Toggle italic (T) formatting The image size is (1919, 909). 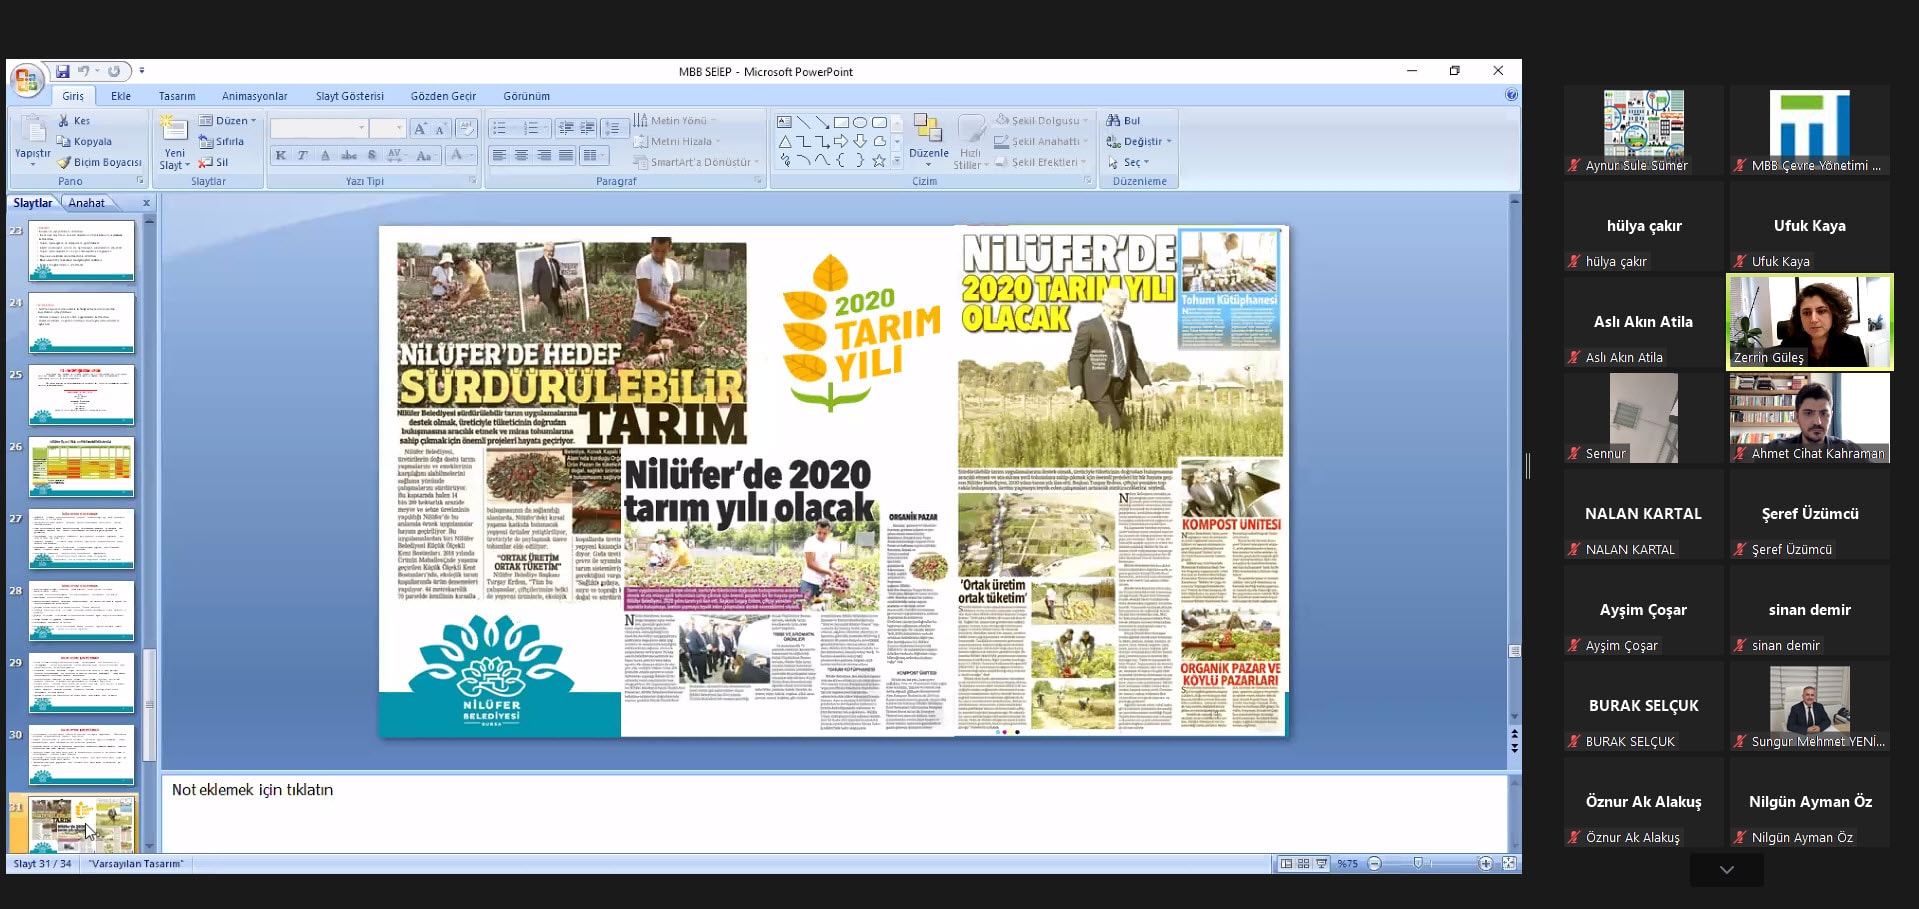point(302,155)
